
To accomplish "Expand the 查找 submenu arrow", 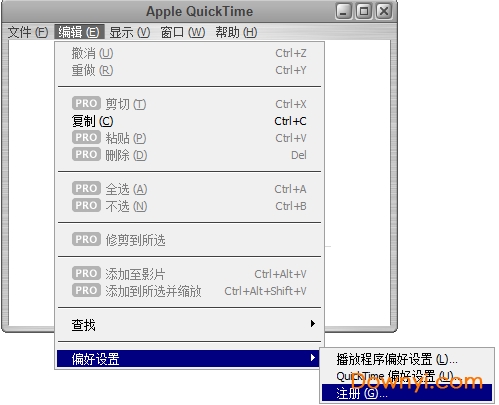I will [313, 323].
